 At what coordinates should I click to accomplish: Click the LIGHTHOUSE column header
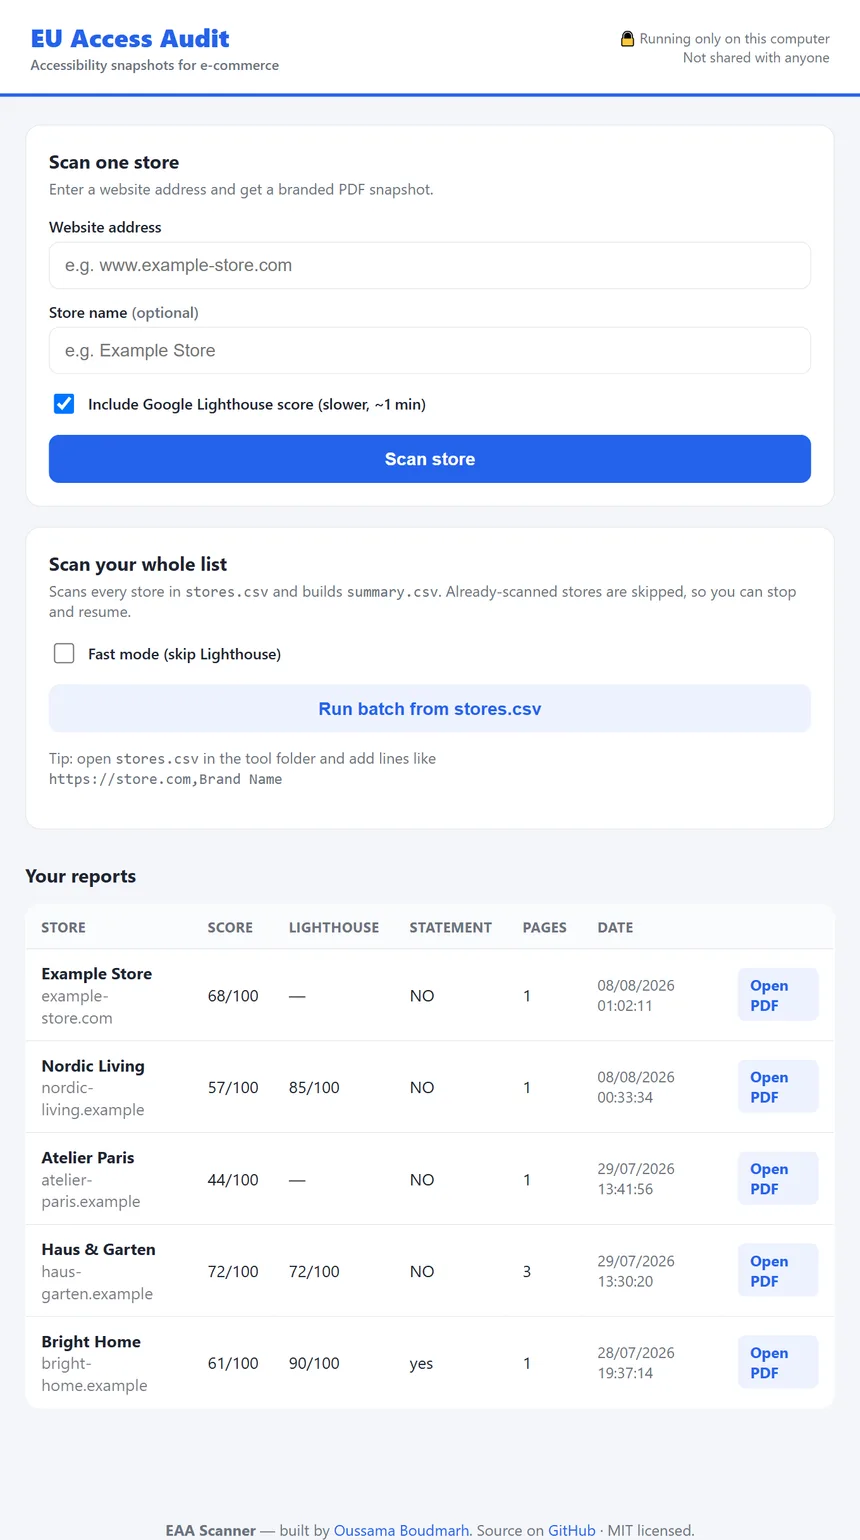(x=334, y=927)
